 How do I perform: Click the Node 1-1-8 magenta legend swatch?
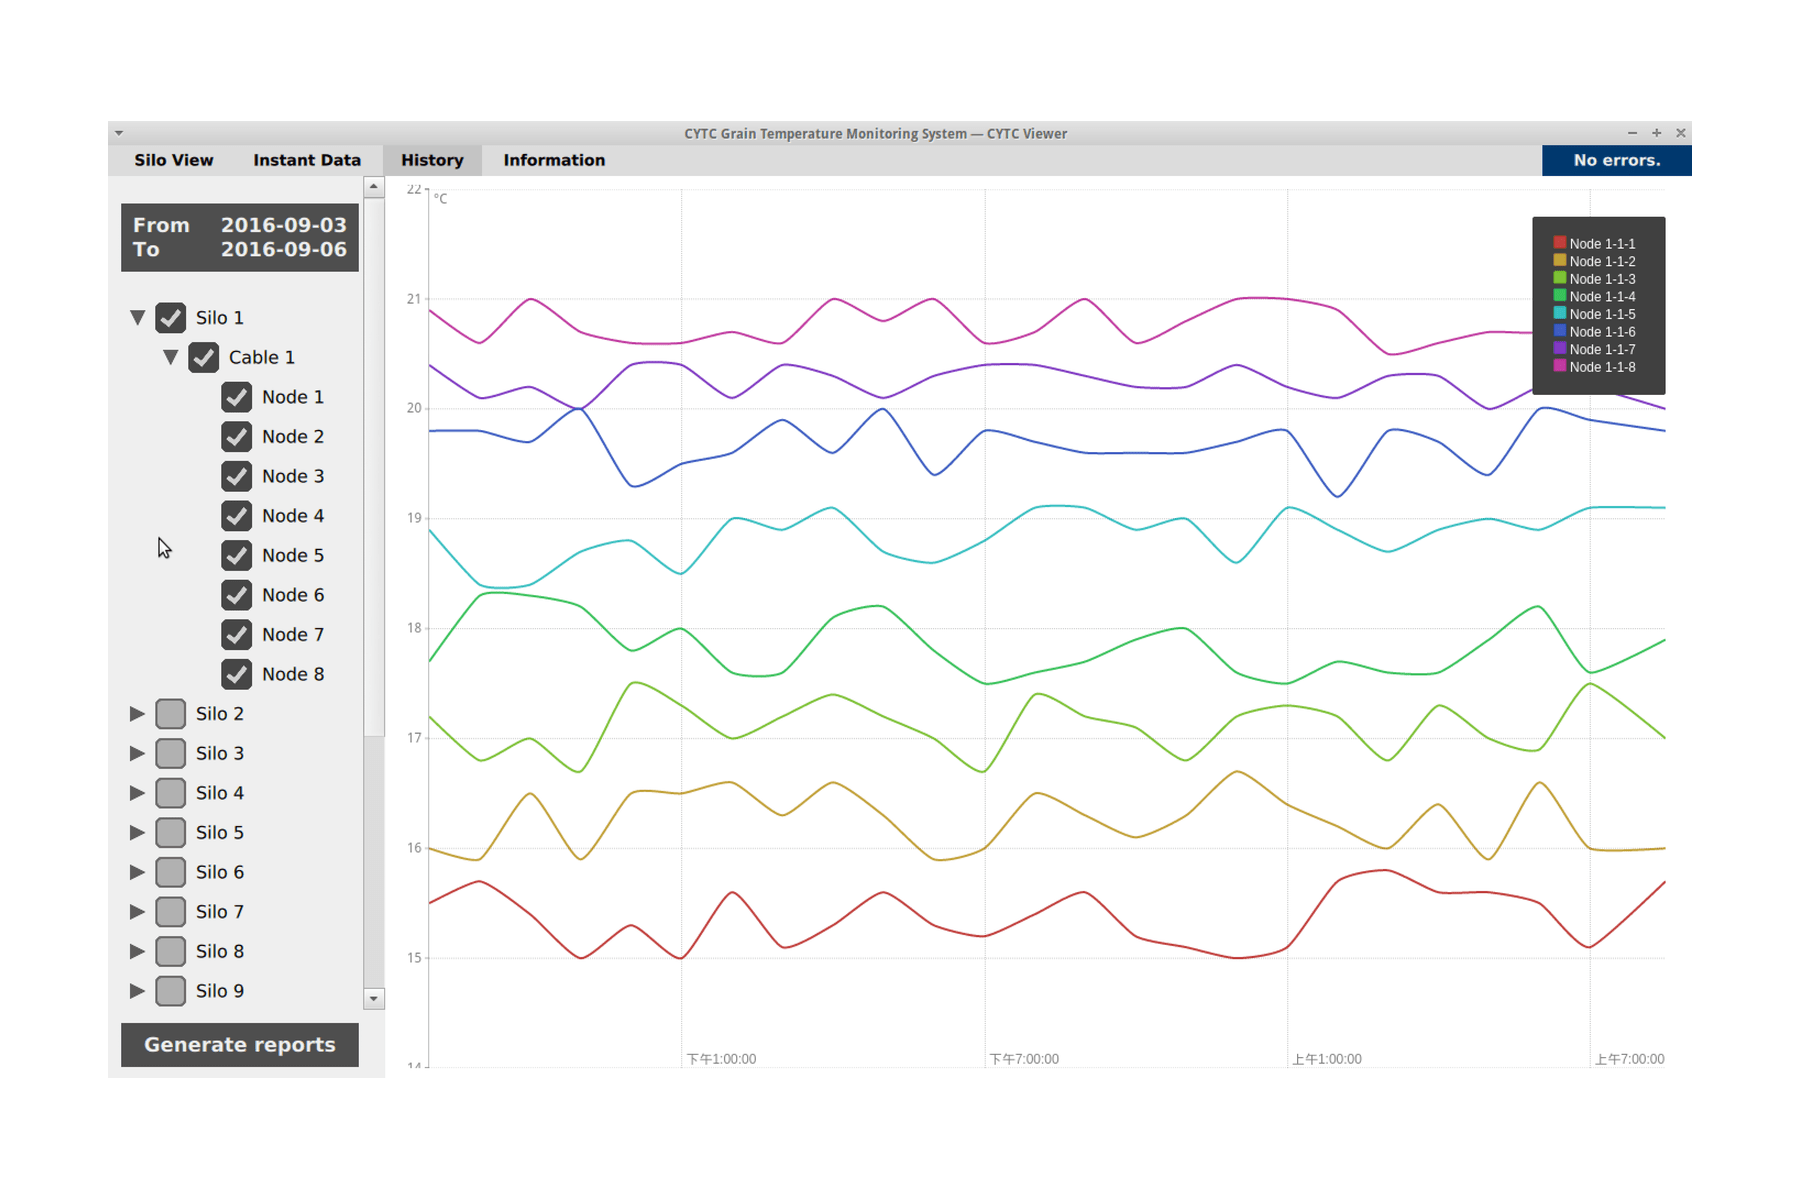1560,367
